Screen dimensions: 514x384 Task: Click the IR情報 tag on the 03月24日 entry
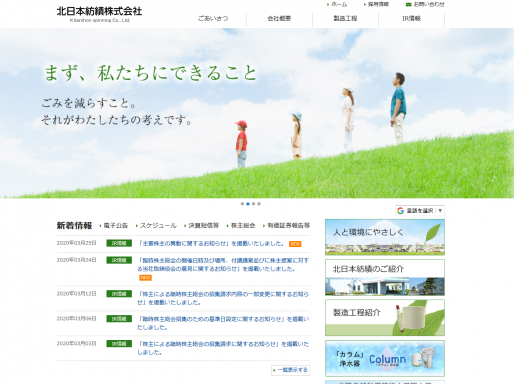point(119,260)
